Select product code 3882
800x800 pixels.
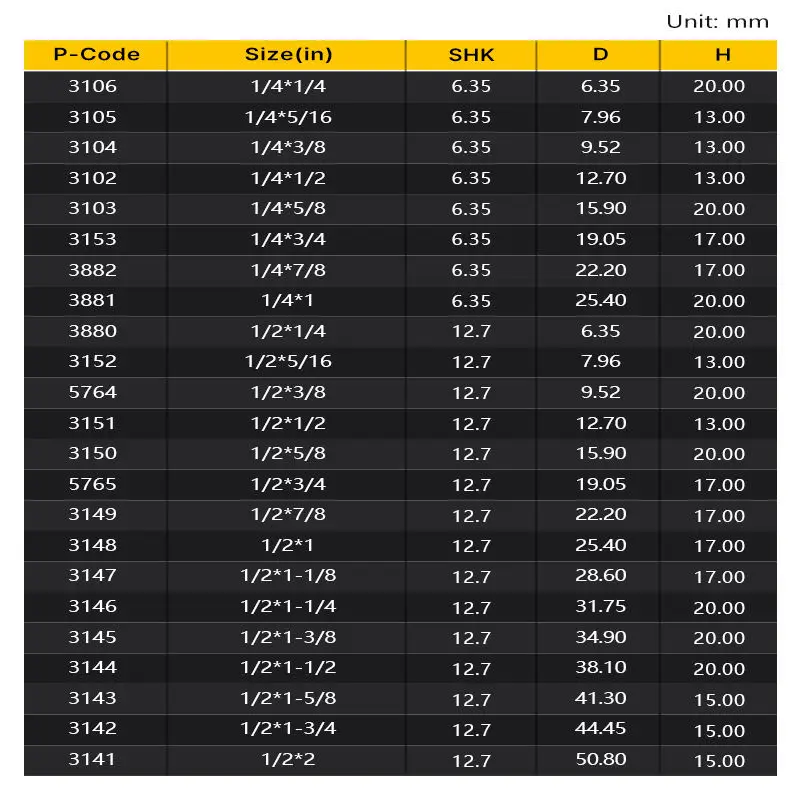93,270
